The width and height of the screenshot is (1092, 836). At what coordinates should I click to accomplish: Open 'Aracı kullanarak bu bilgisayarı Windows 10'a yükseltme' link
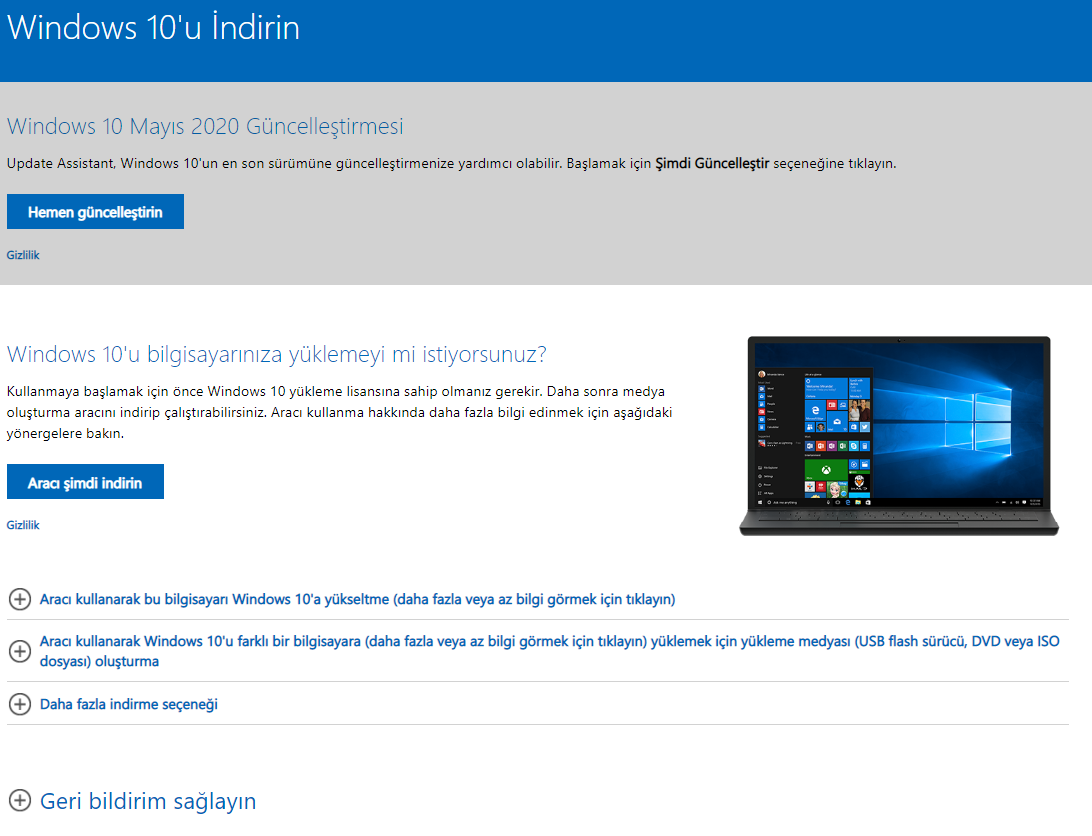pos(357,599)
